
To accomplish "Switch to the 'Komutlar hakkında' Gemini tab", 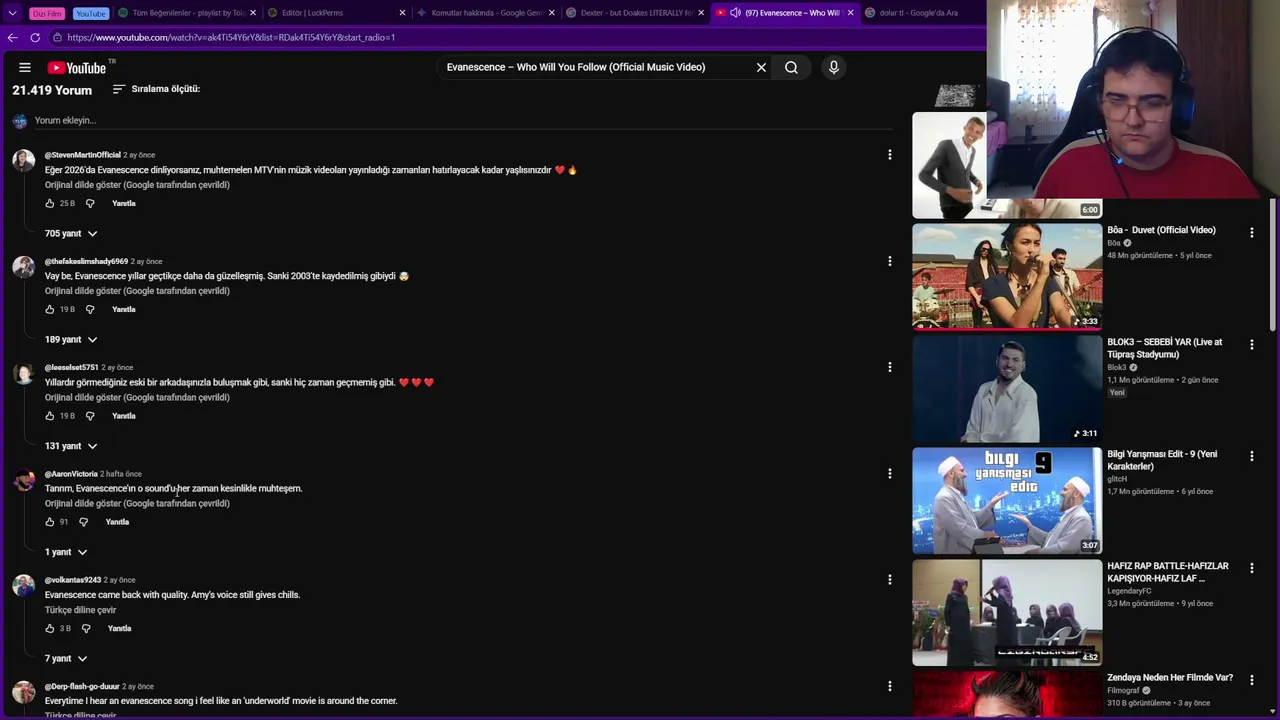I will point(487,13).
